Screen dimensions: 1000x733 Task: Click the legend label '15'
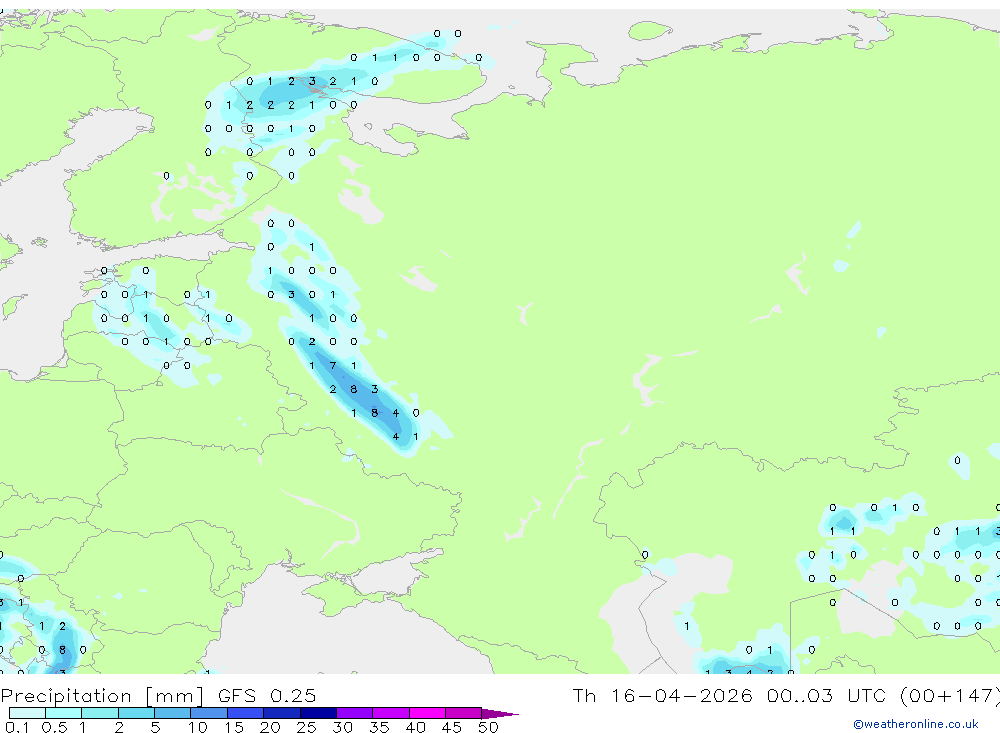pyautogui.click(x=234, y=727)
